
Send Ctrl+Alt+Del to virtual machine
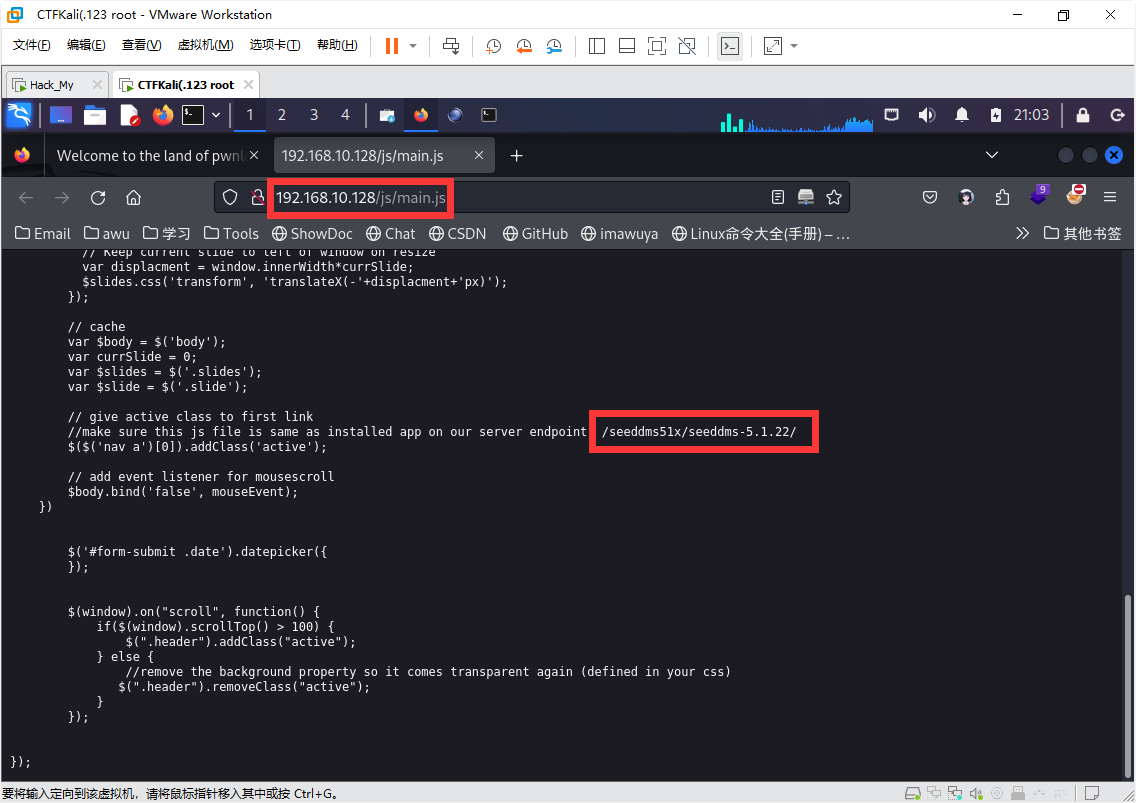(x=451, y=46)
